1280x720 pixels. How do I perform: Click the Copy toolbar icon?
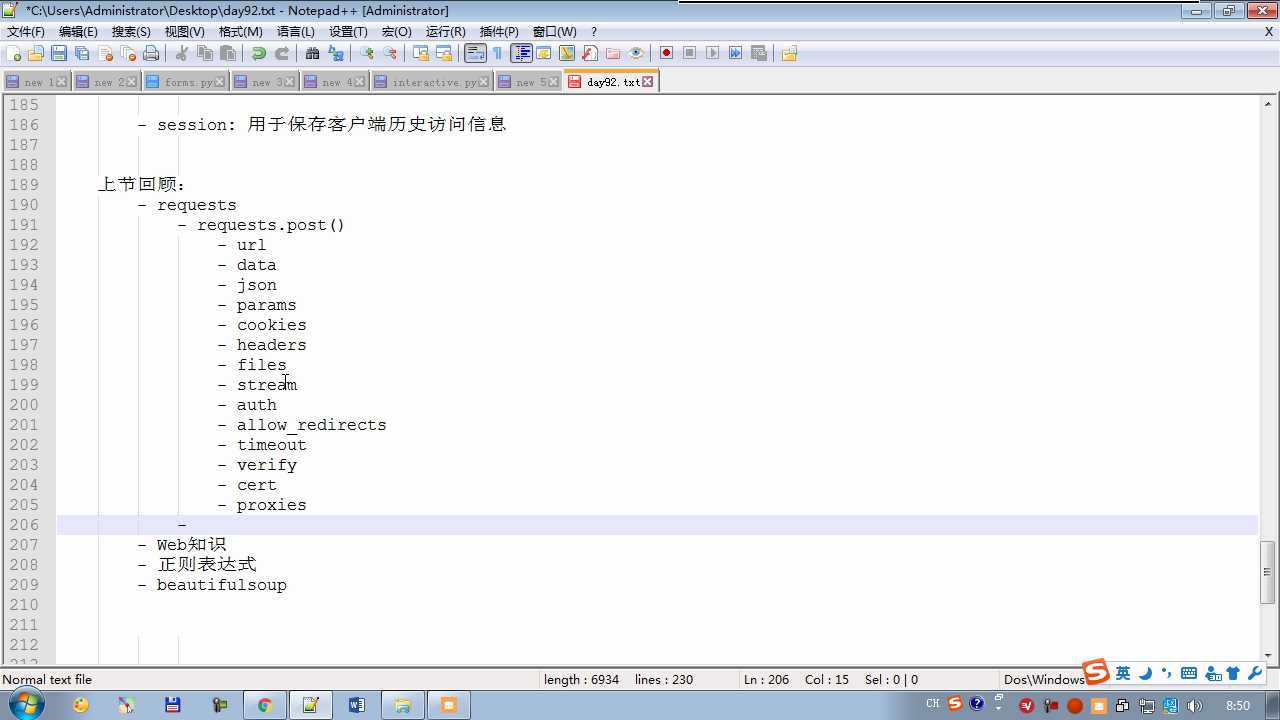click(x=205, y=53)
